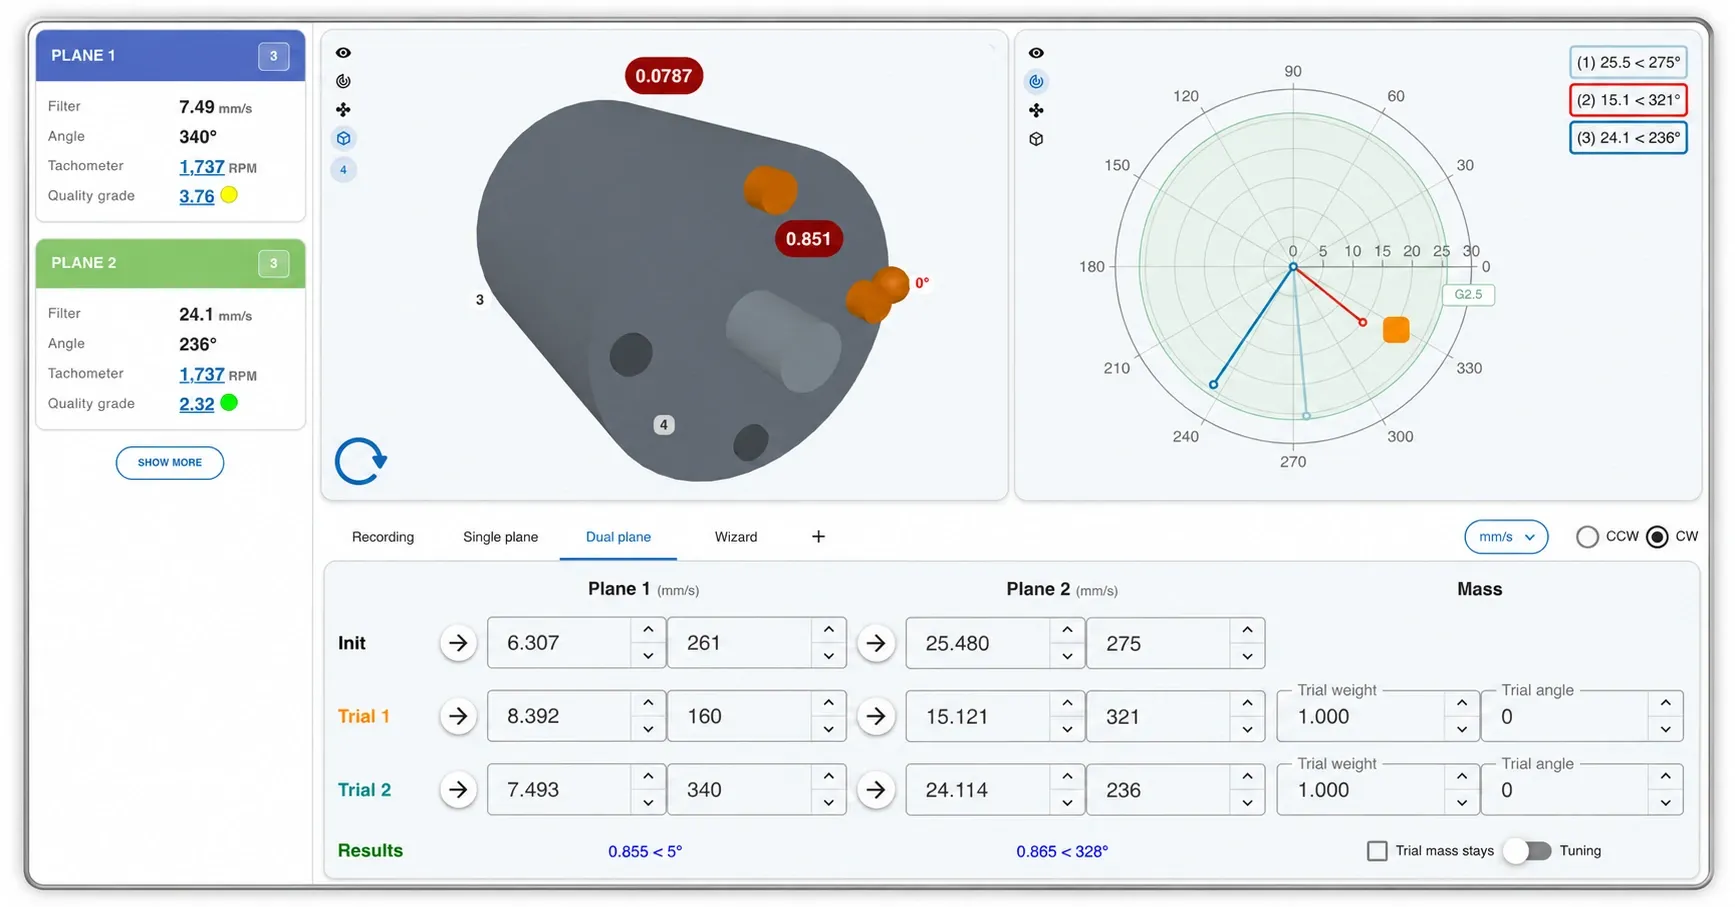Open the Wizard tab
The width and height of the screenshot is (1735, 907).
point(736,537)
